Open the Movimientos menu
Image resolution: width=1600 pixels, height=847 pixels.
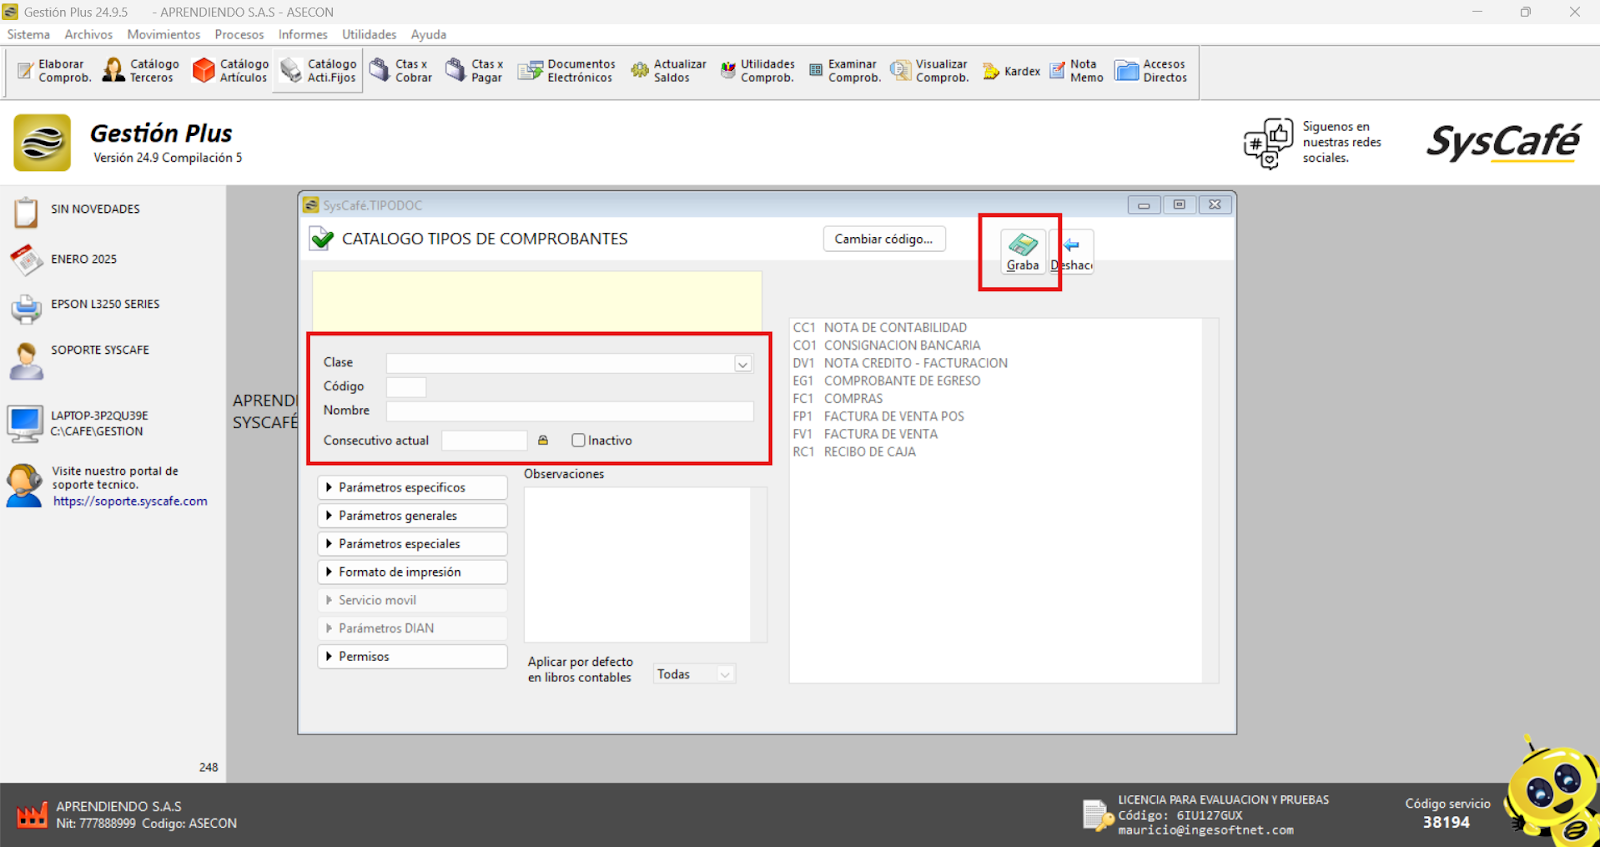[x=163, y=34]
